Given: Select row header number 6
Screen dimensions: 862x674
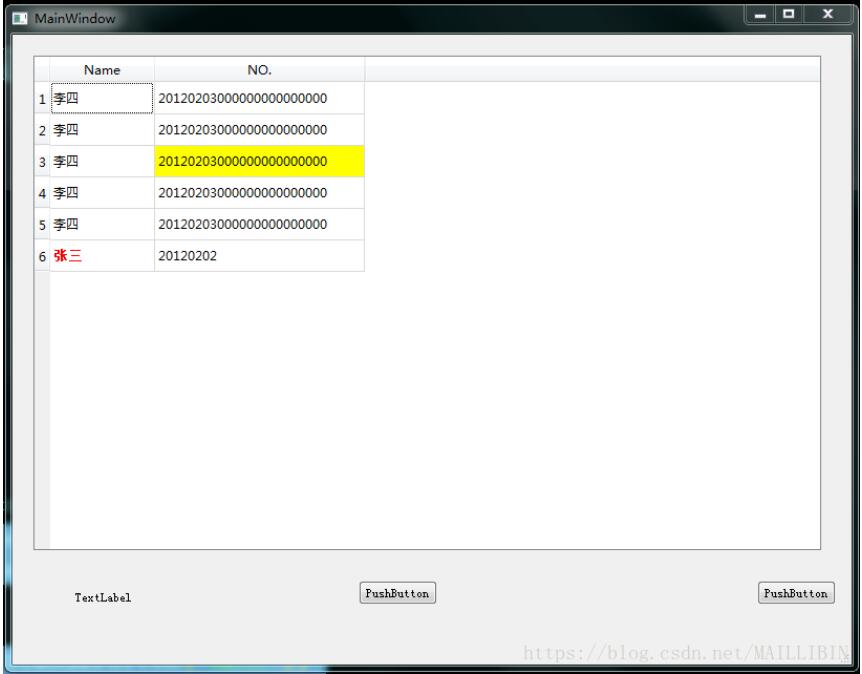Looking at the screenshot, I should (42, 256).
